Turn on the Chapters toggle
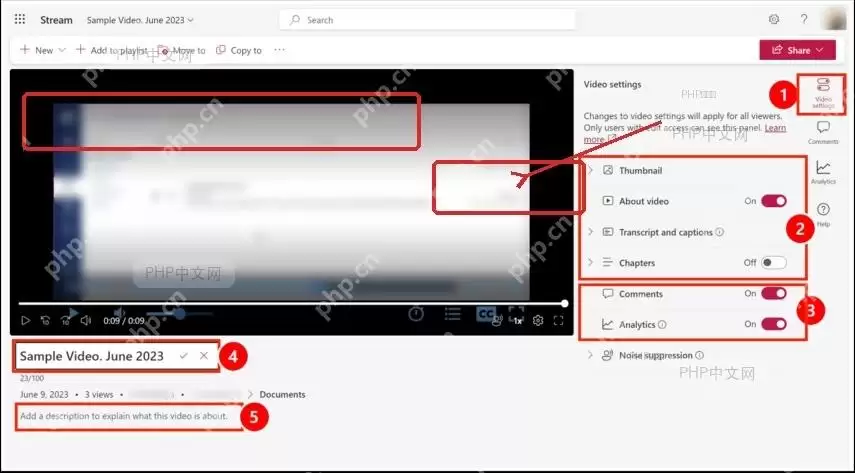855x473 pixels. (x=774, y=262)
